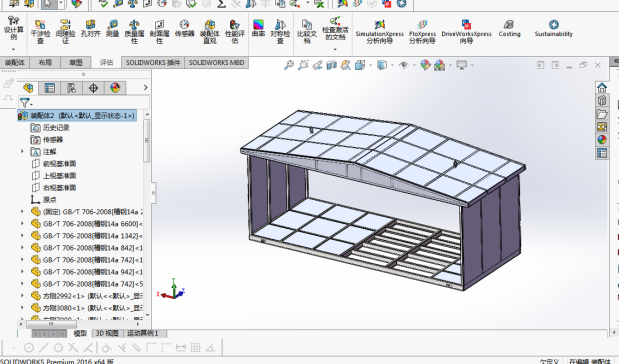Screen dimensions: 619x364
Task: Click the Edit Appearance color ball icon
Action: [x=425, y=65]
